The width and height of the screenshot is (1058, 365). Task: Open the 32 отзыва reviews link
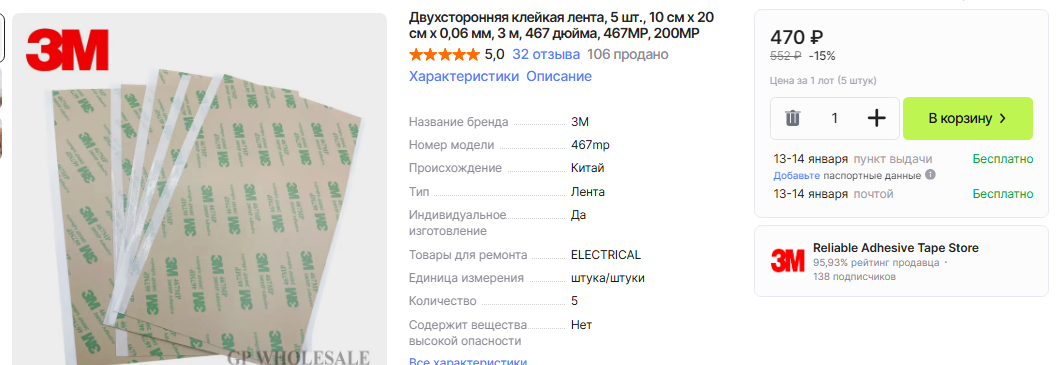pos(546,55)
